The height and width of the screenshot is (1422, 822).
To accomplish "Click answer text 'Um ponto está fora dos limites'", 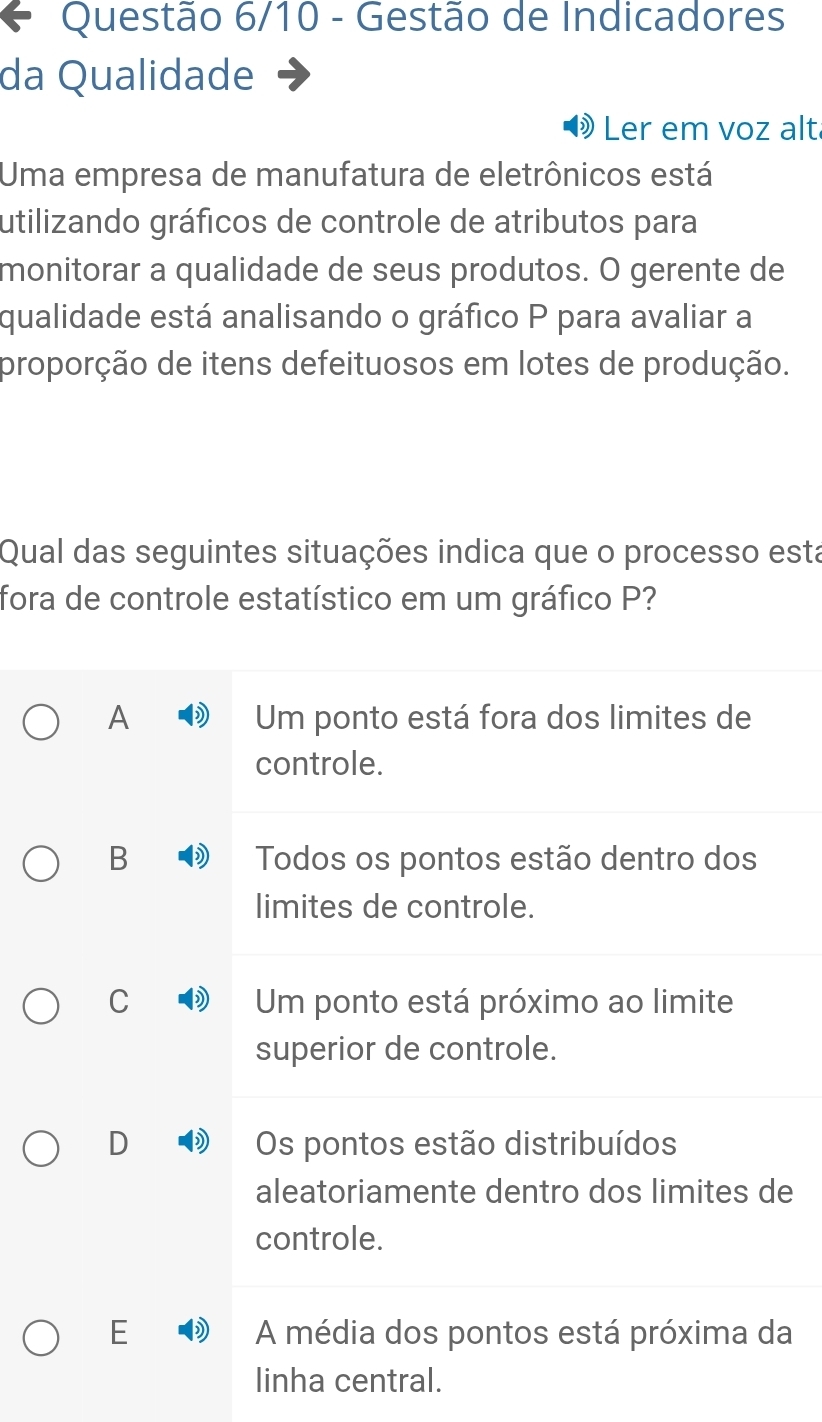I will coord(503,740).
